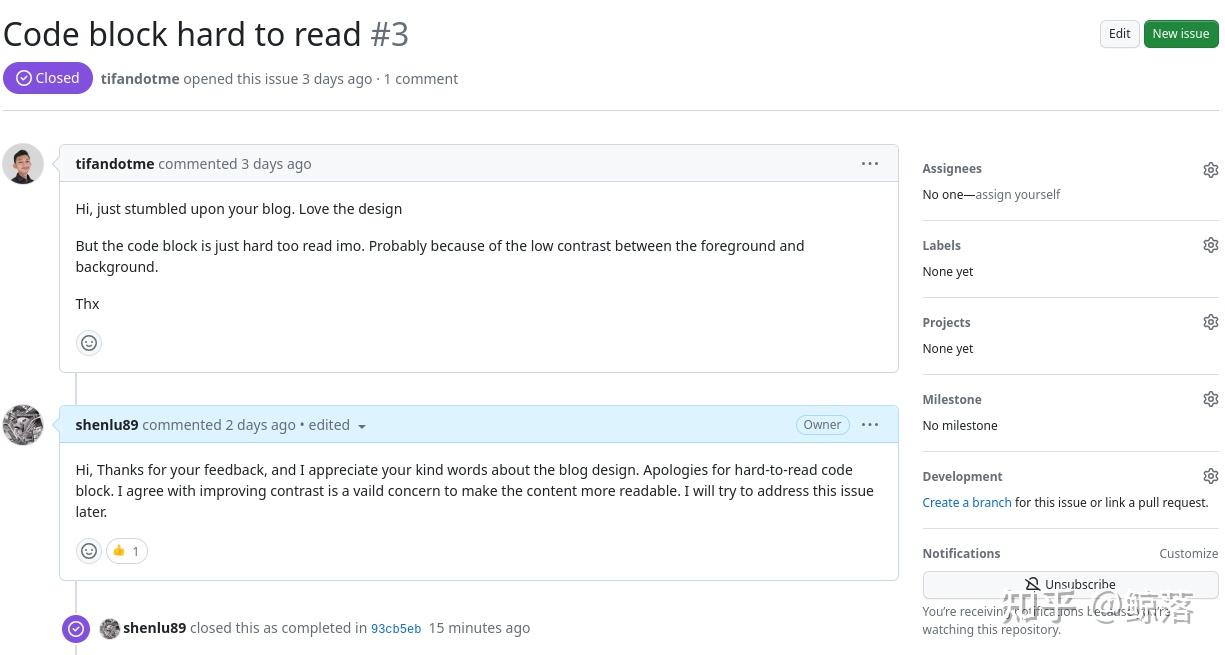Screen dimensions: 1225x655
Task: Toggle the thumbs-up reaction on shenlu89's comment
Action: pos(126,551)
